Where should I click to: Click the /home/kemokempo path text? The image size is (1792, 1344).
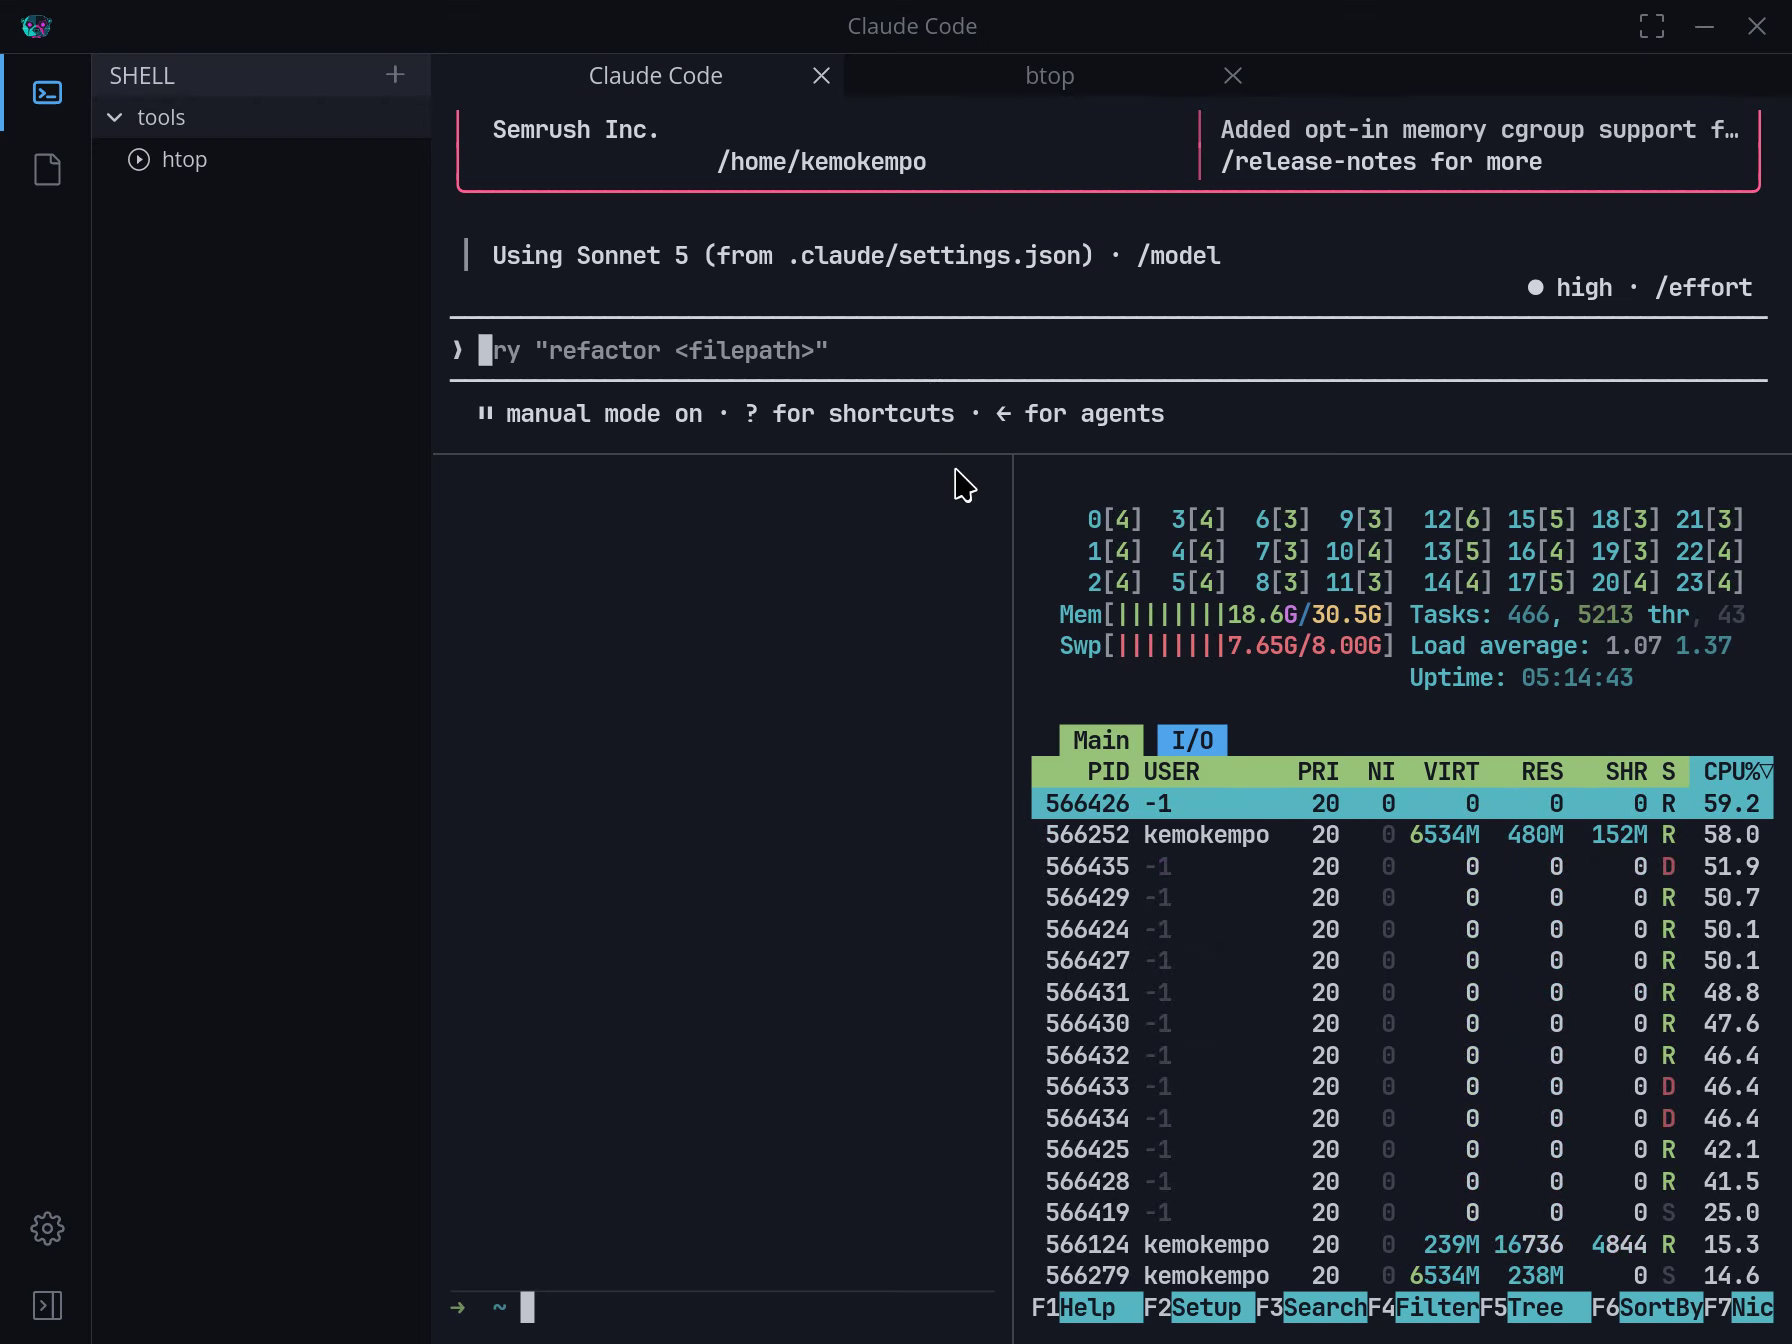tap(821, 162)
